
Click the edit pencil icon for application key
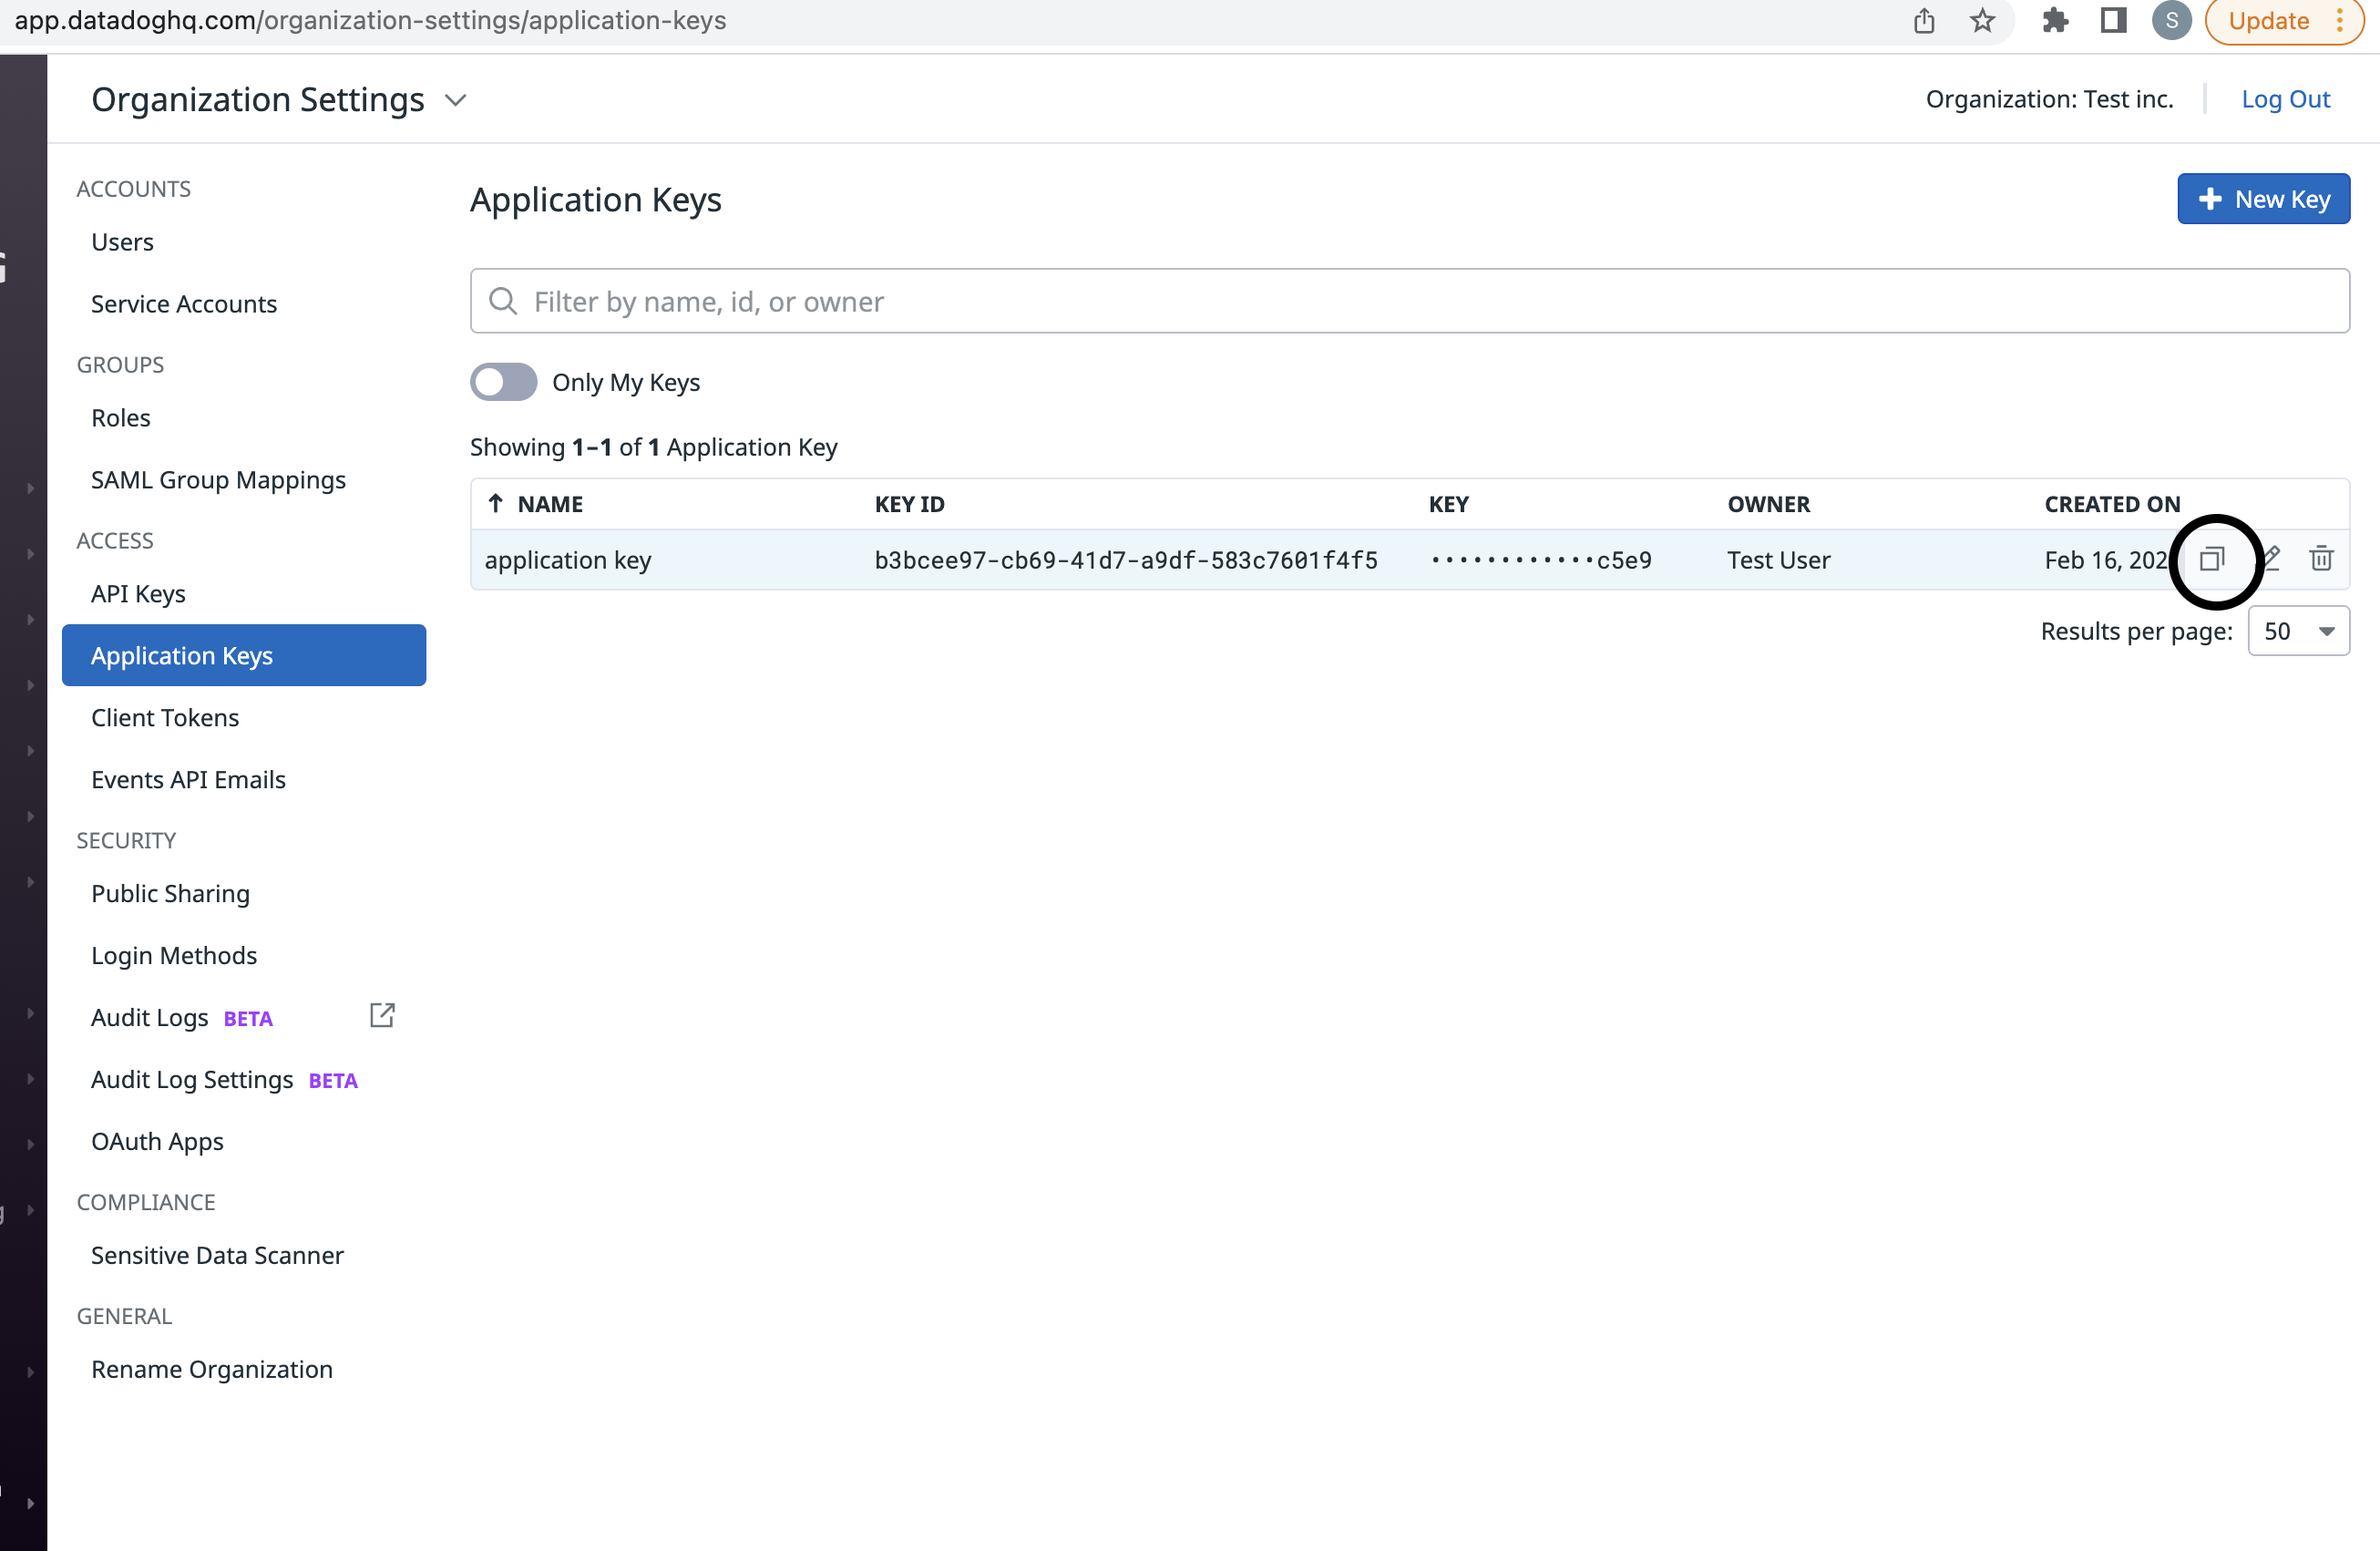pyautogui.click(x=2269, y=559)
